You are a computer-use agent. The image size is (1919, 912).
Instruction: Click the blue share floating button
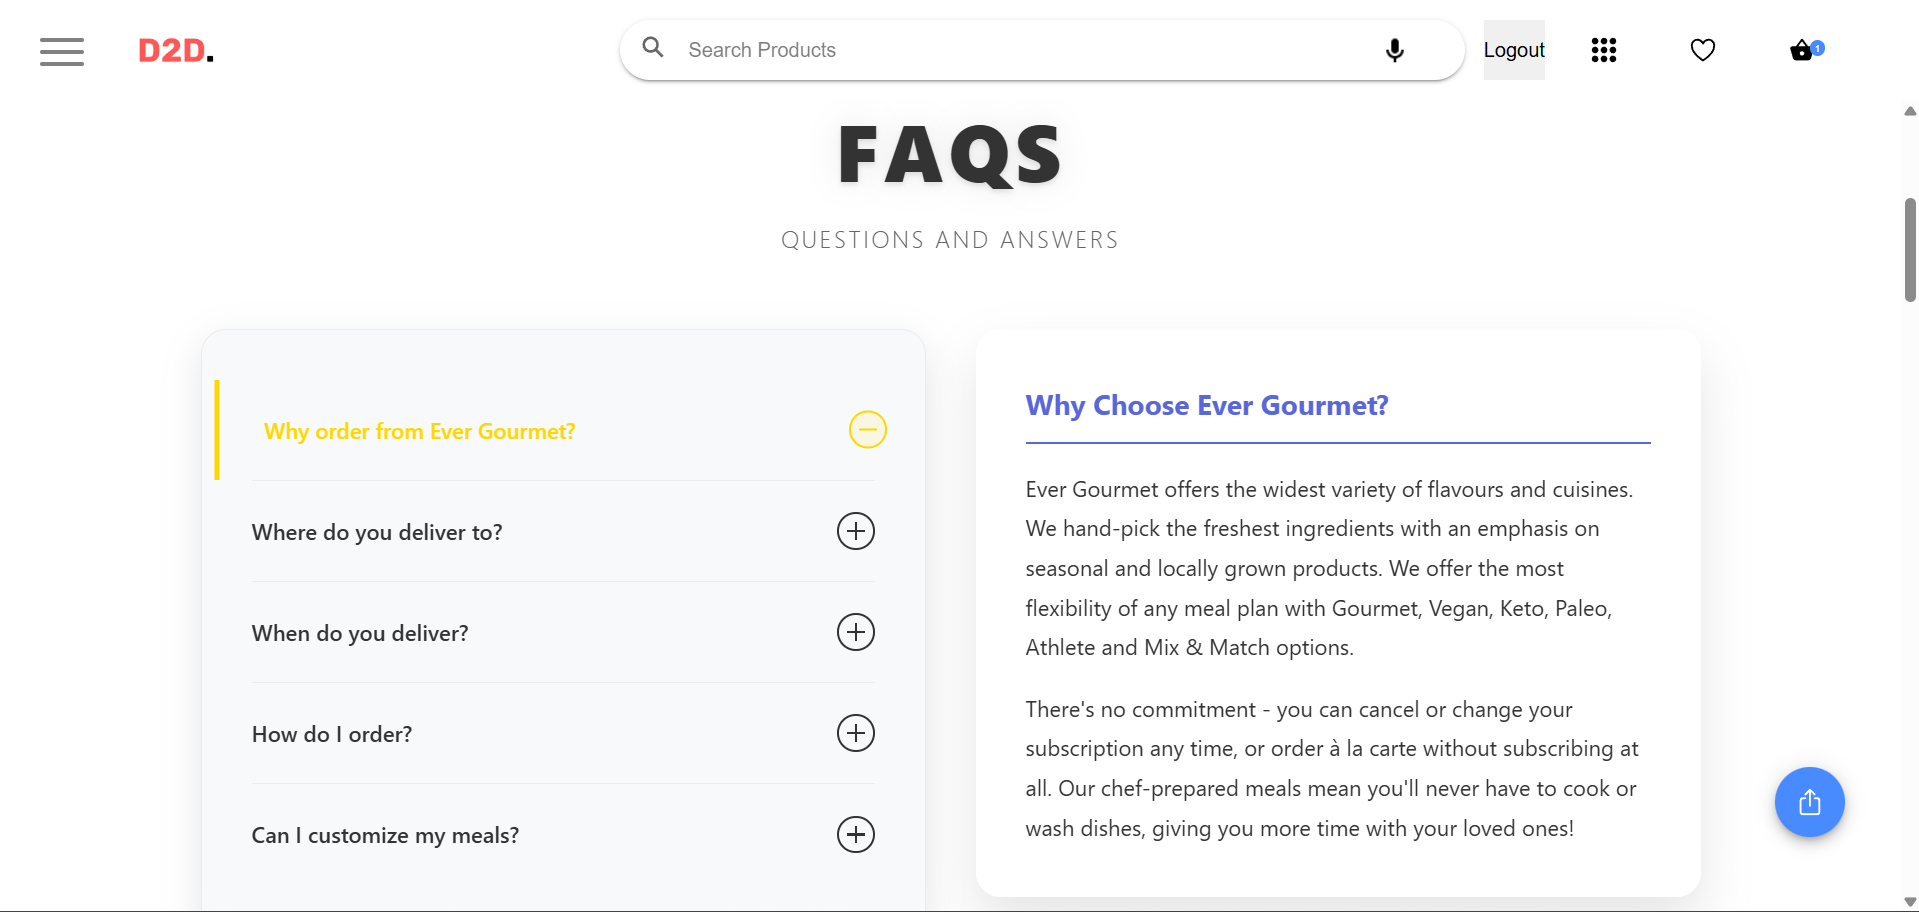coord(1809,802)
